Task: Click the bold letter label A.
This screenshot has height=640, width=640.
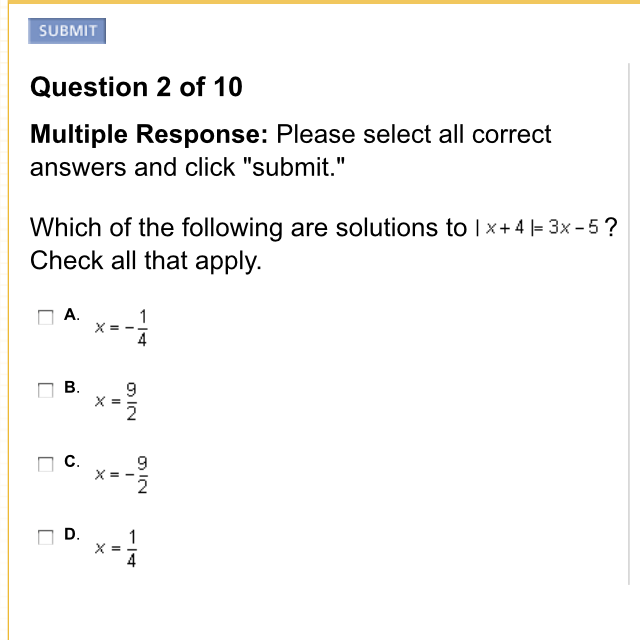Action: tap(71, 315)
